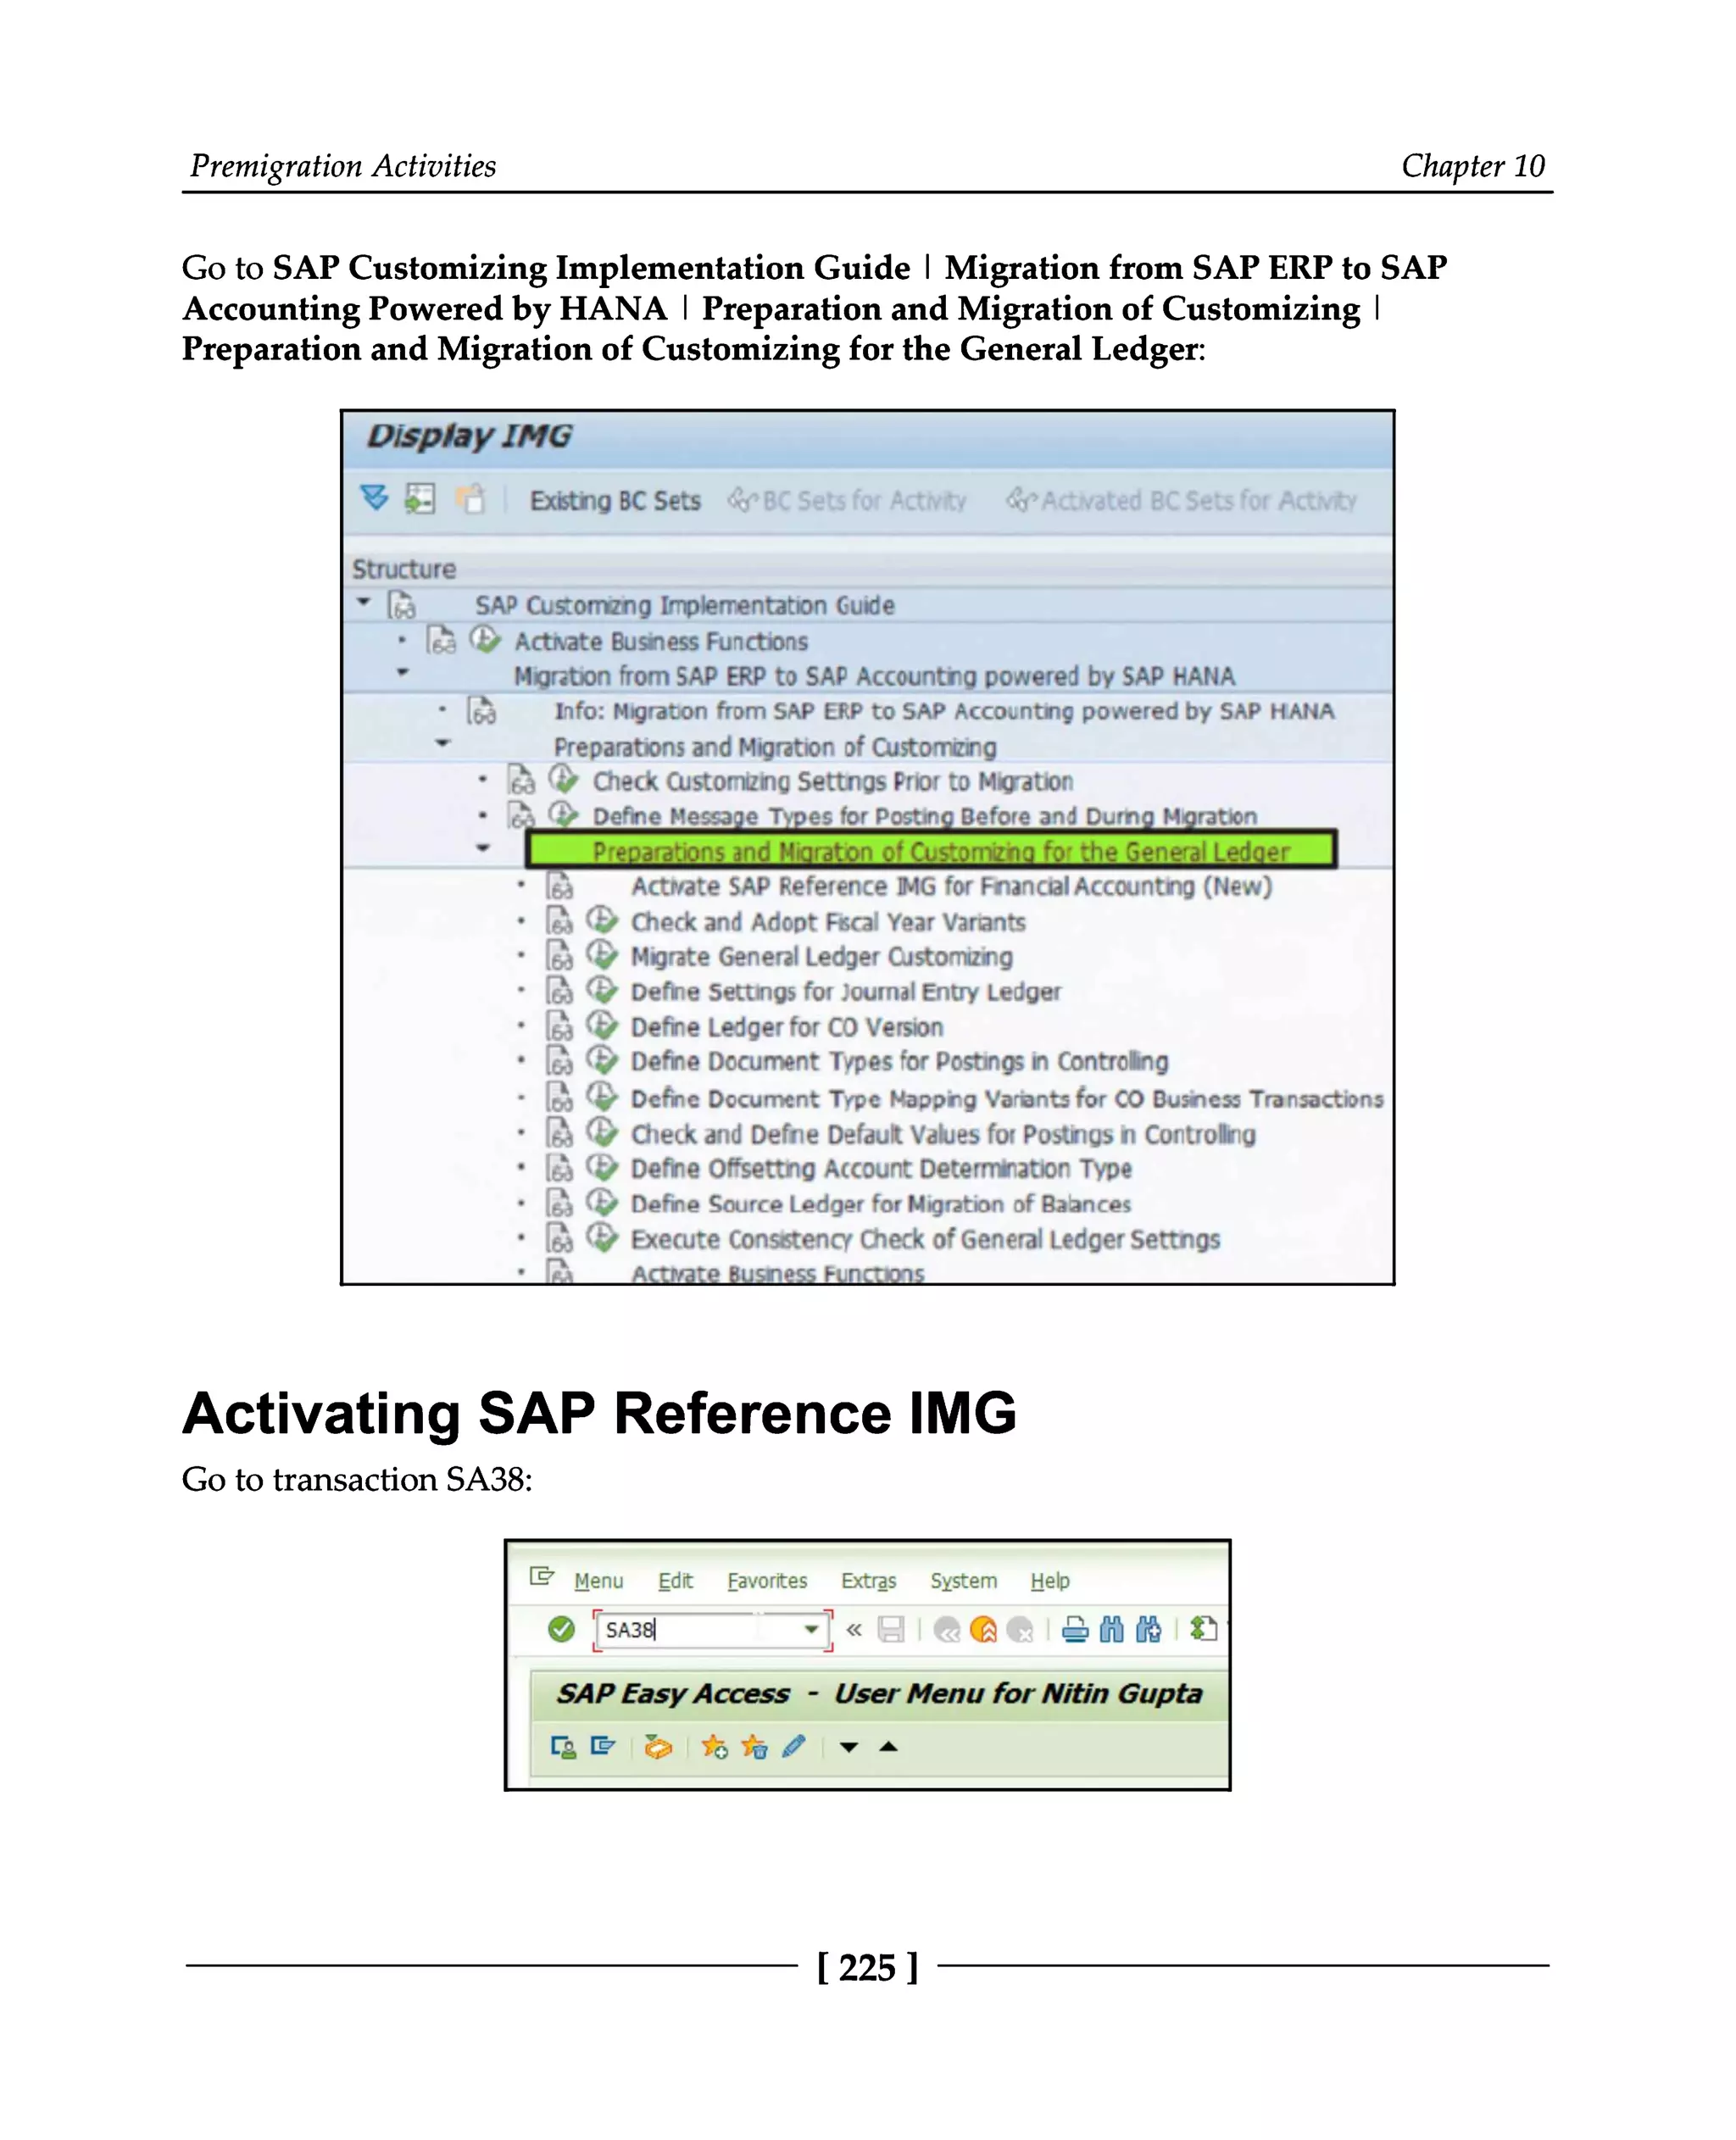Collapse the Migration from SAP ERP node

402,672
